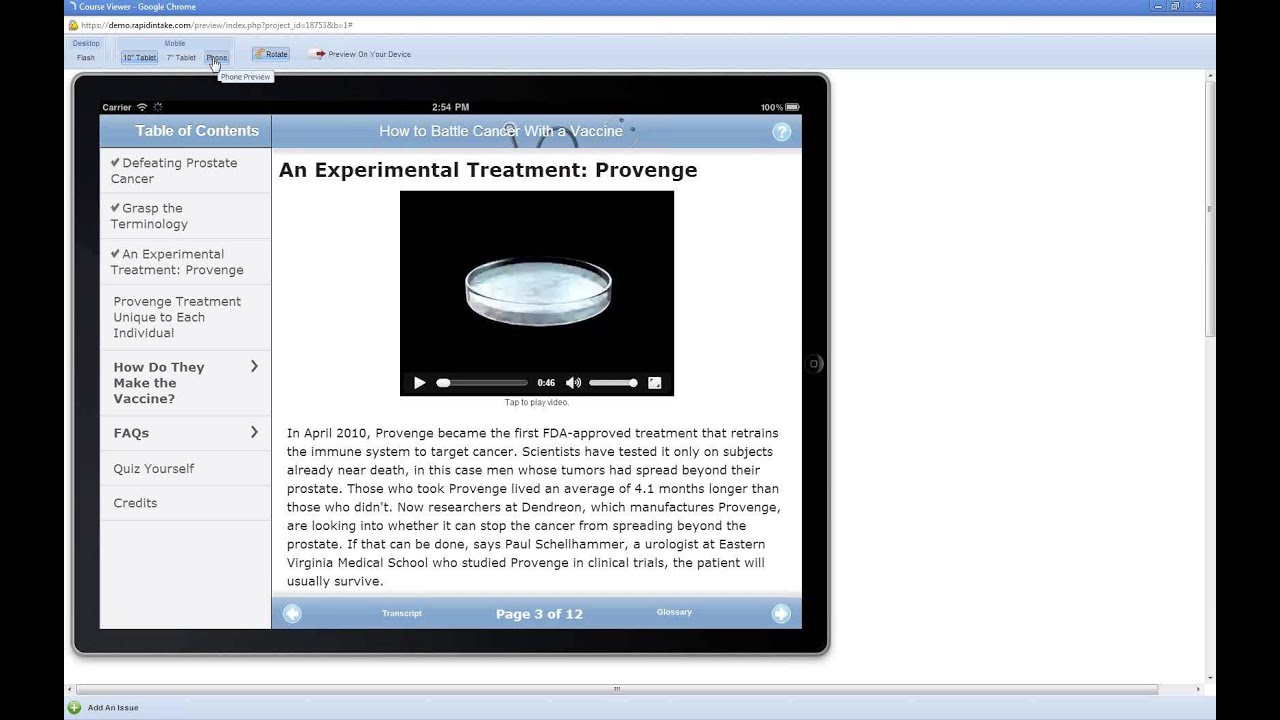This screenshot has height=720, width=1280.
Task: Click the horizontal scrollbar at bottom
Action: pyautogui.click(x=617, y=689)
